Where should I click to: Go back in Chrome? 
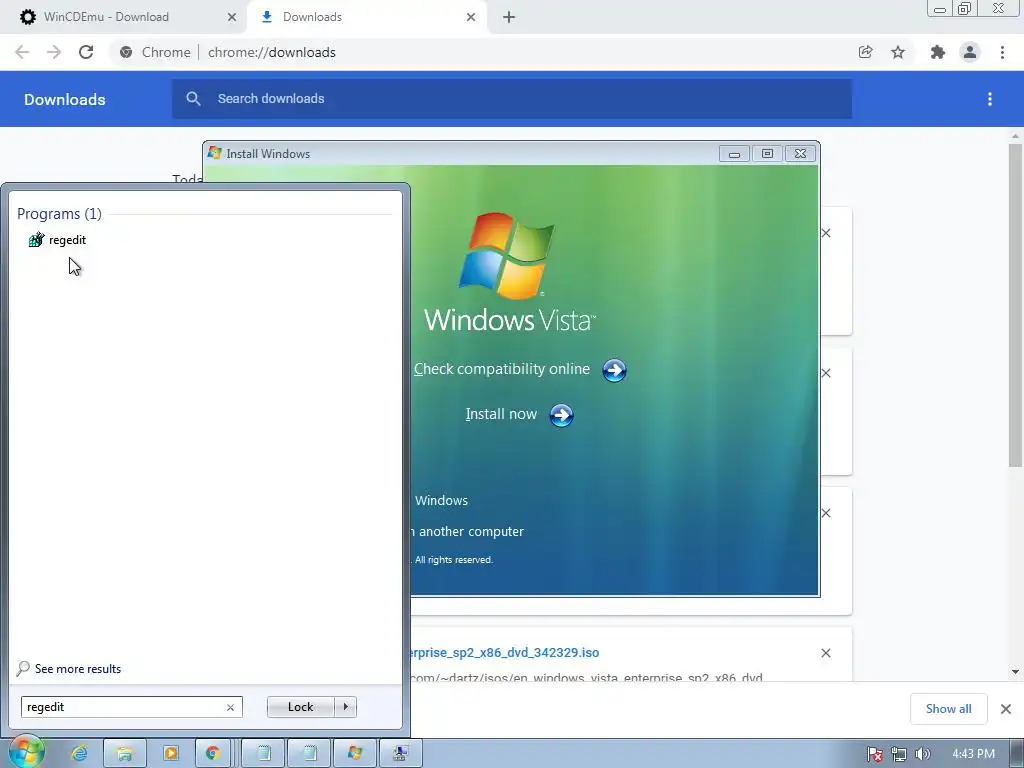pyautogui.click(x=22, y=52)
